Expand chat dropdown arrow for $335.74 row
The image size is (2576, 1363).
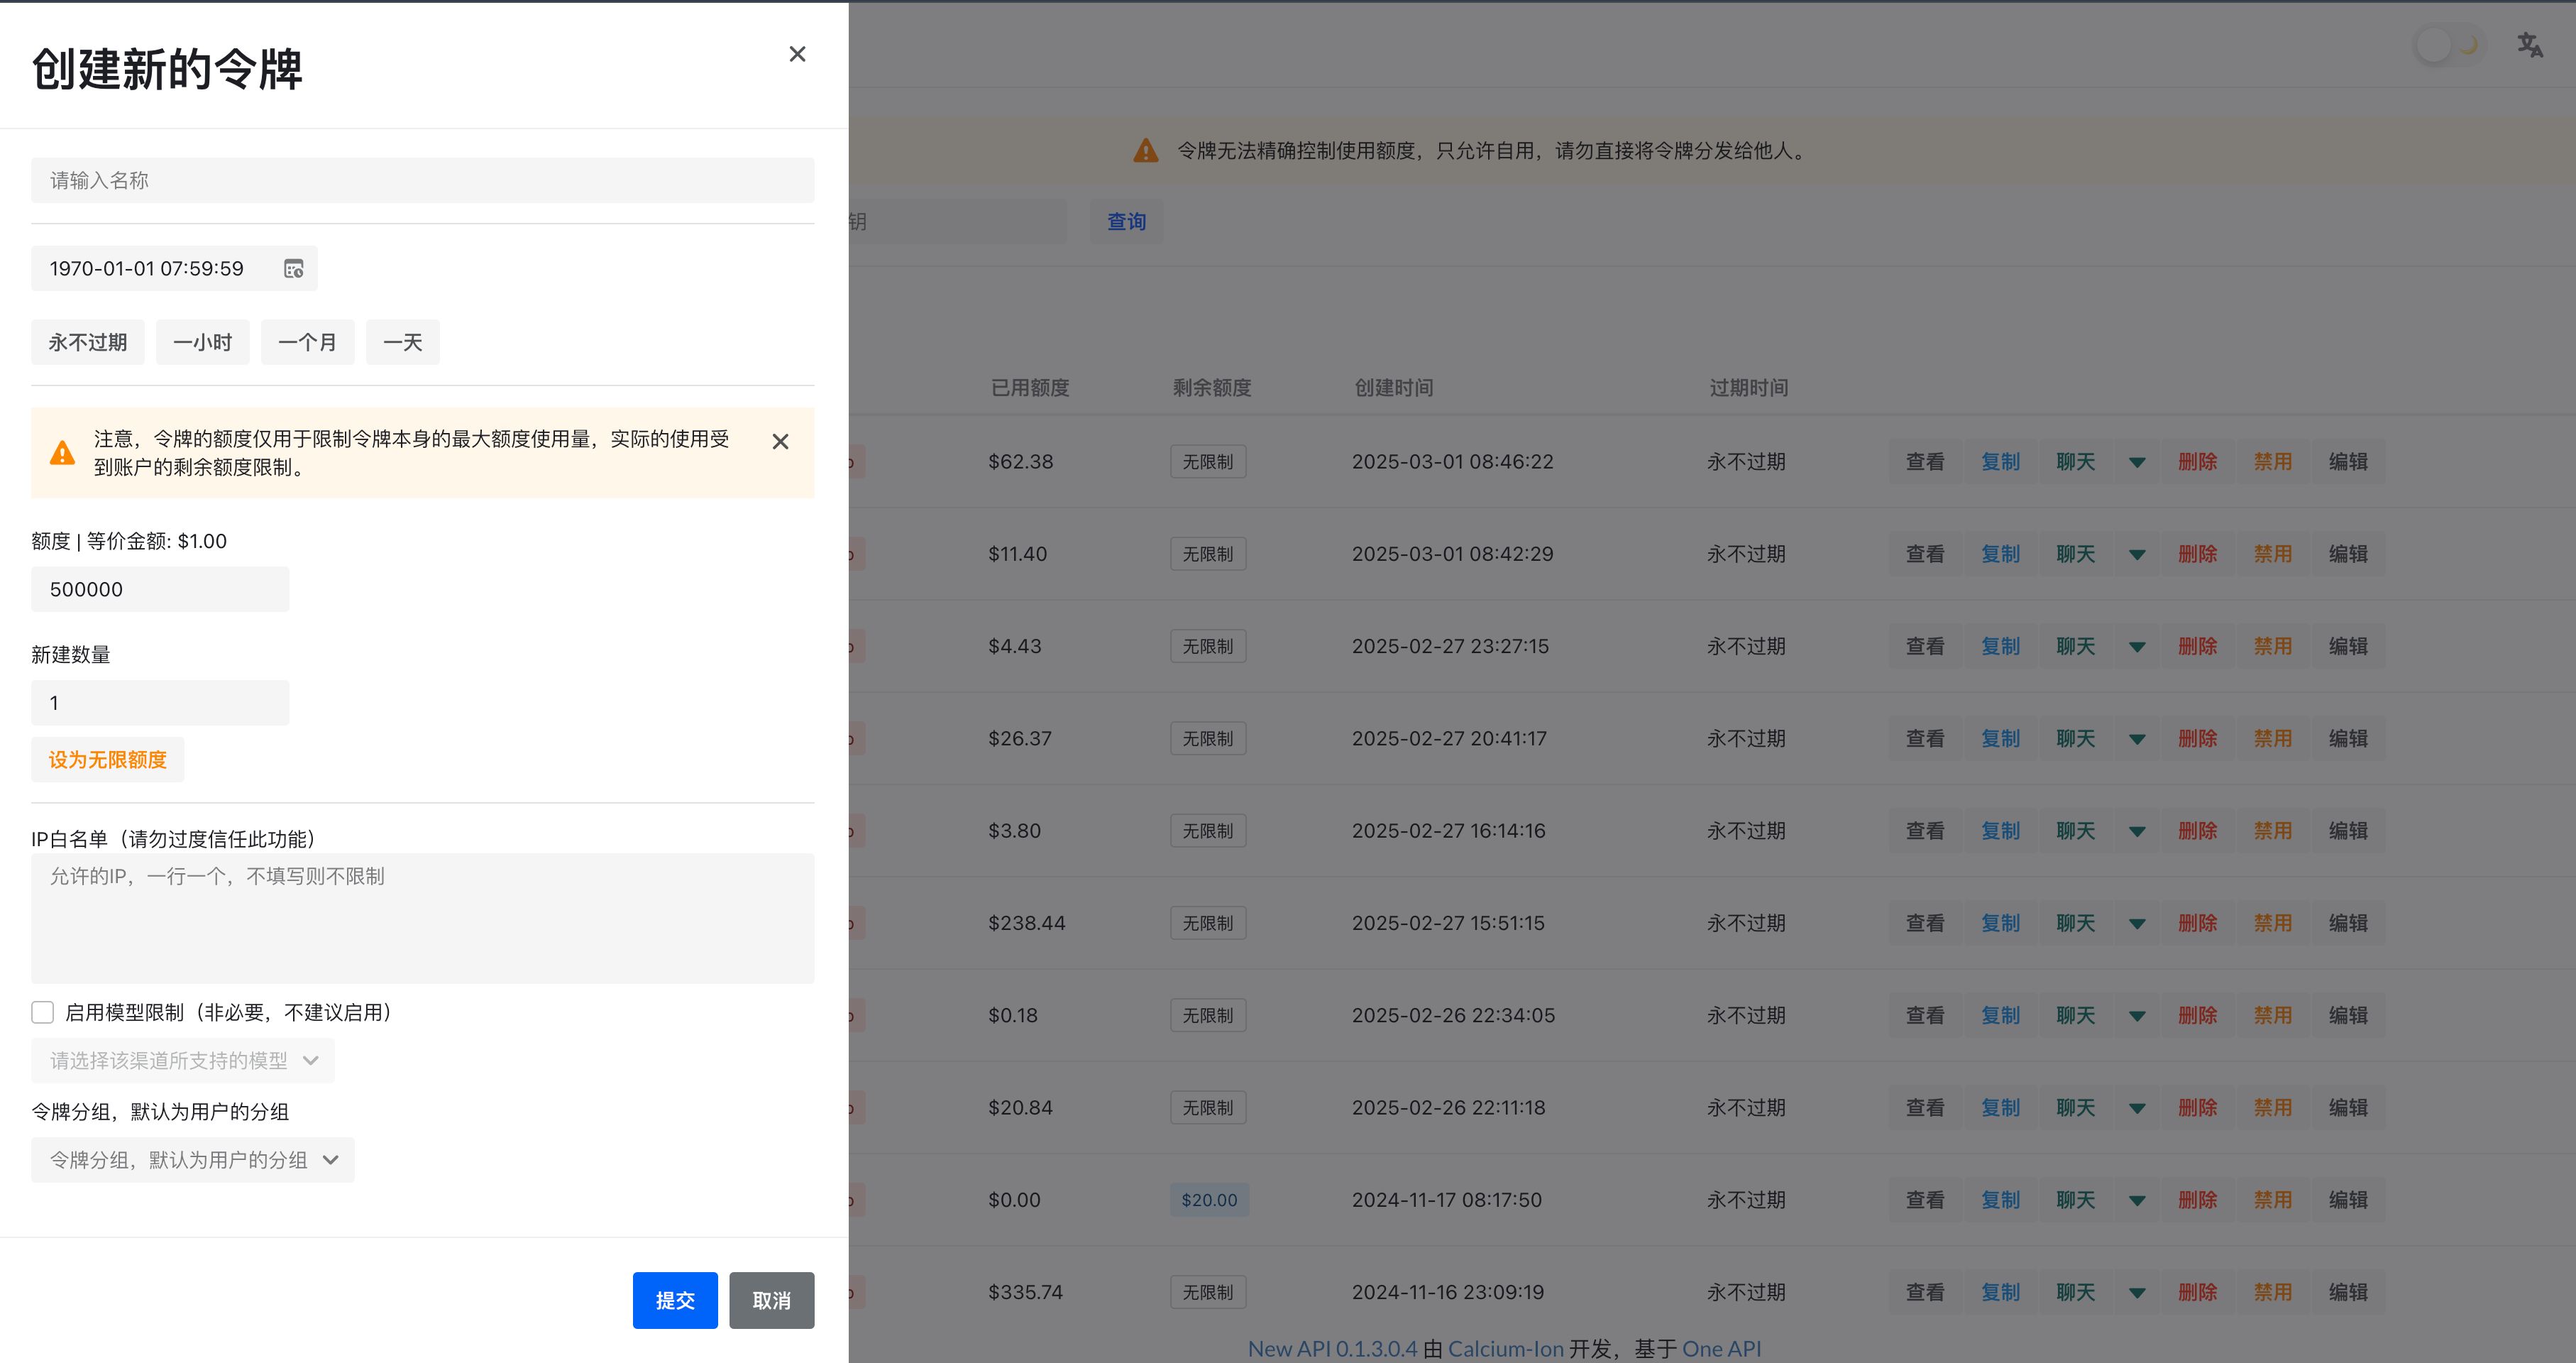2137,1293
